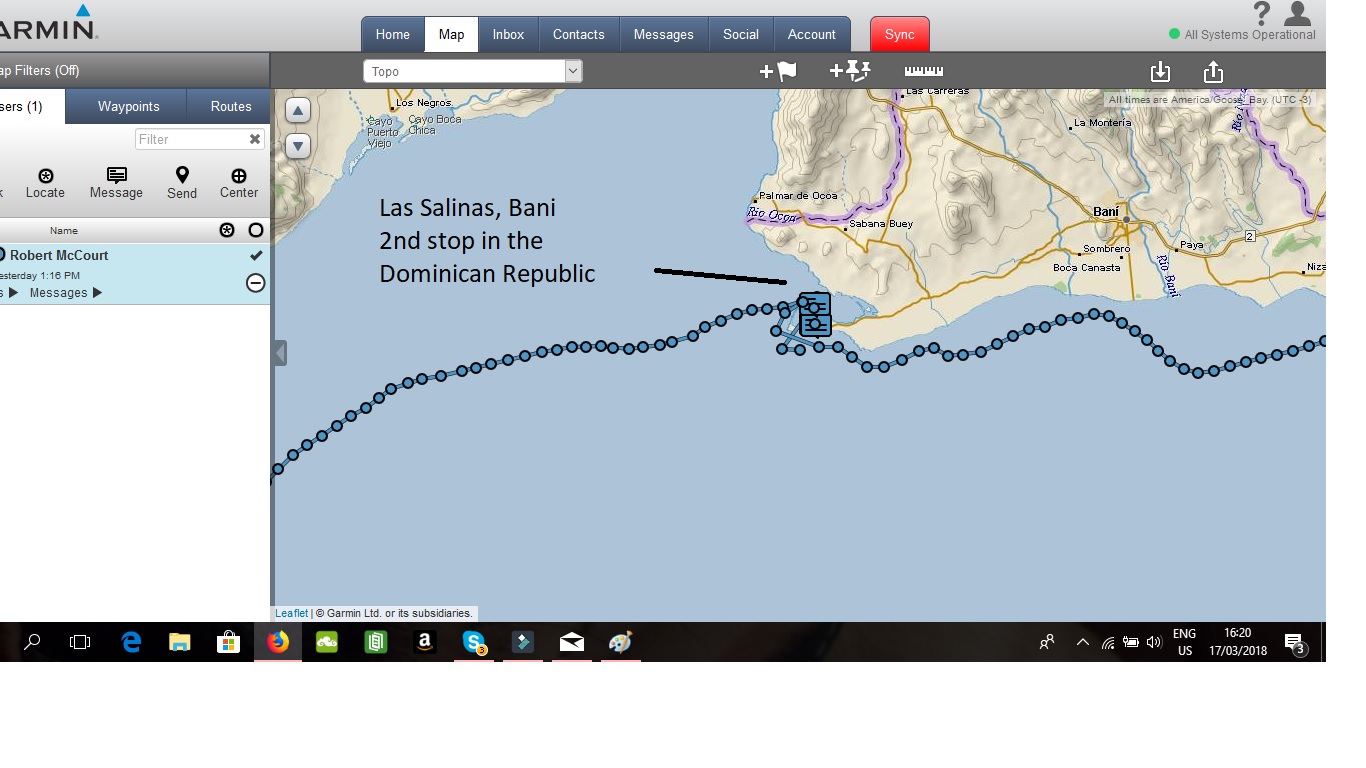Viewport: 1366px width, 768px height.
Task: Launch Skype from the taskbar
Action: pyautogui.click(x=473, y=642)
